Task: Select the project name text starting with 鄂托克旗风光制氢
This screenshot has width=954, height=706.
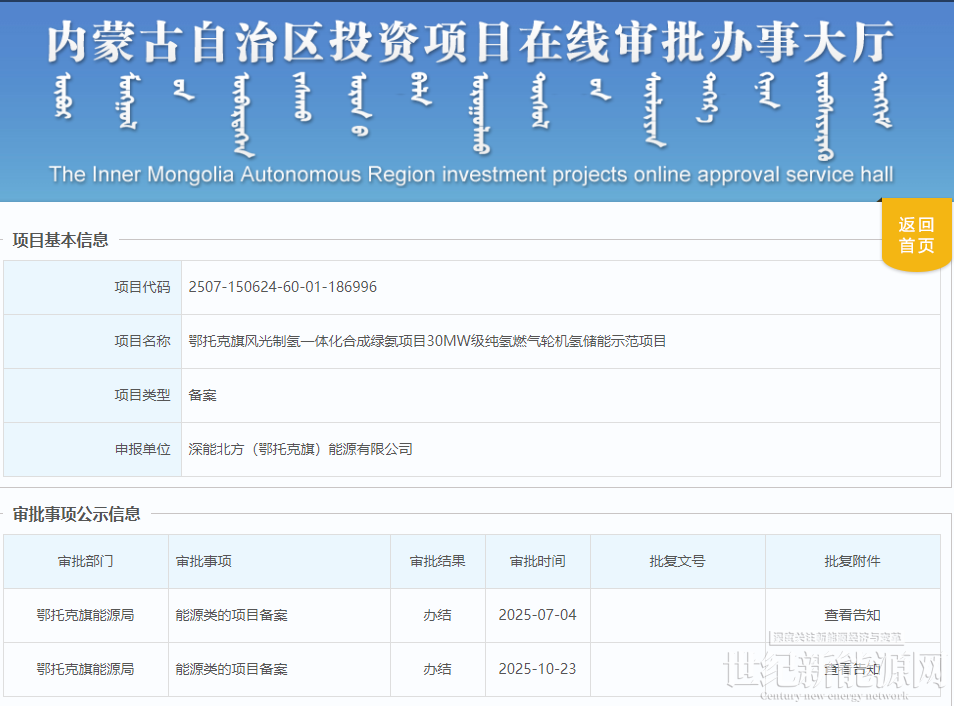Action: pos(427,341)
